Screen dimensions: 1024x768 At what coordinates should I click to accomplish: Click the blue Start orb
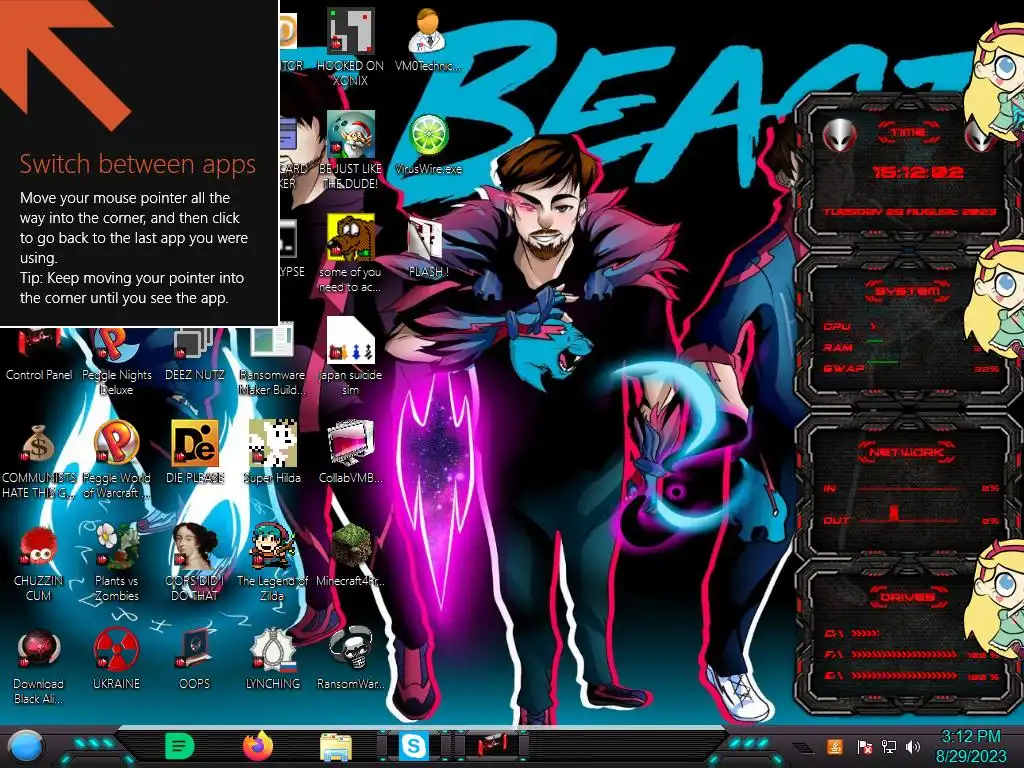(x=25, y=746)
